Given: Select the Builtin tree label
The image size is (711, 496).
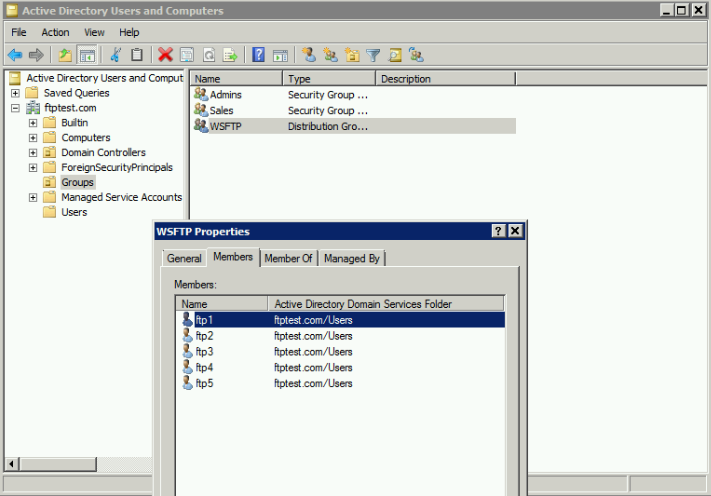Looking at the screenshot, I should click(75, 123).
